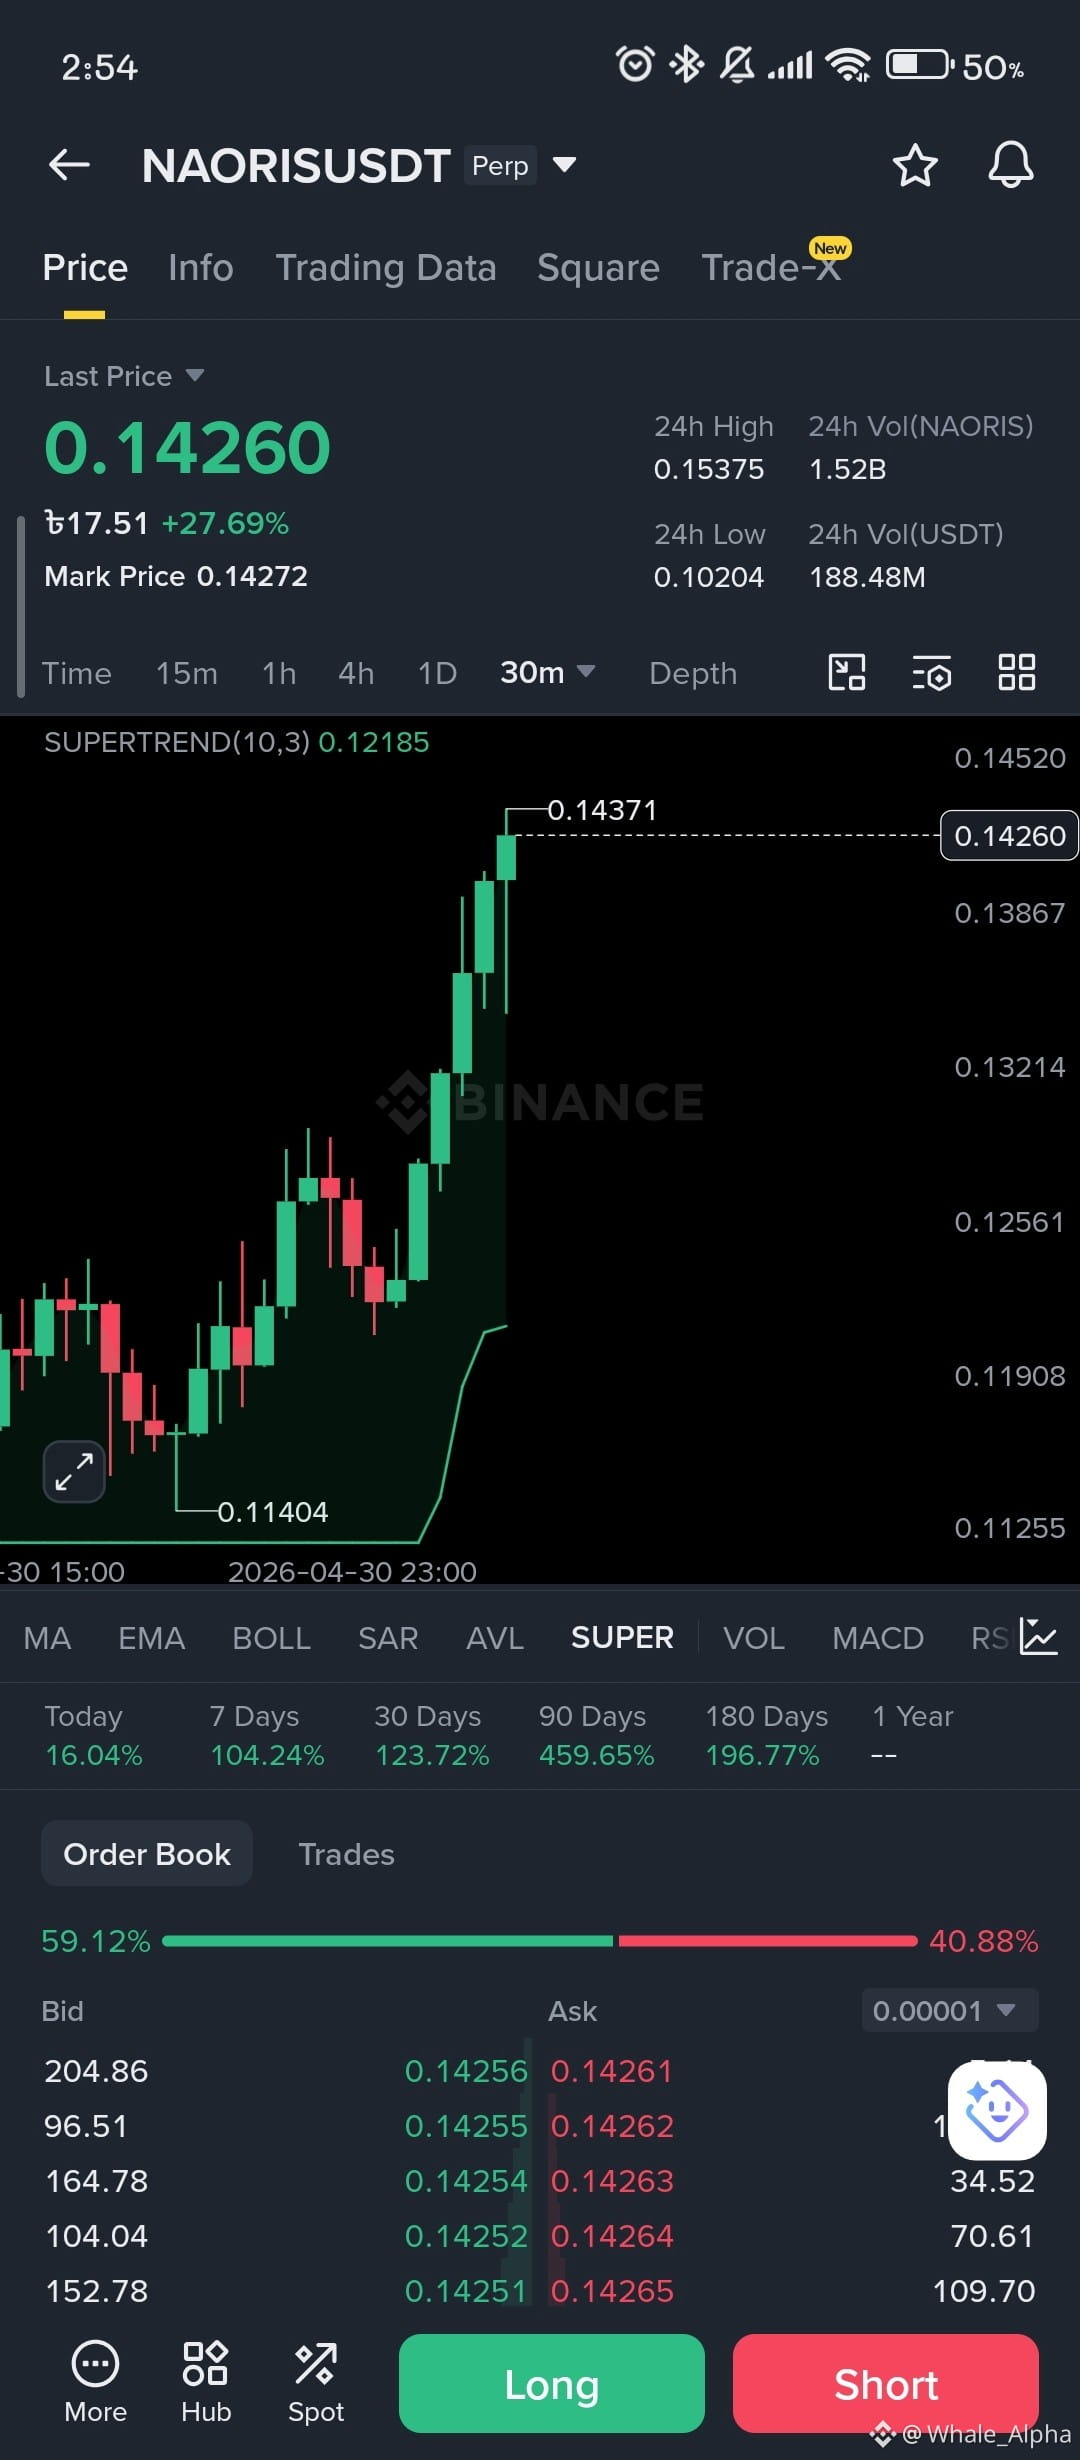This screenshot has height=2460, width=1080.
Task: Tap the green bid ratio bar
Action: click(388, 1941)
